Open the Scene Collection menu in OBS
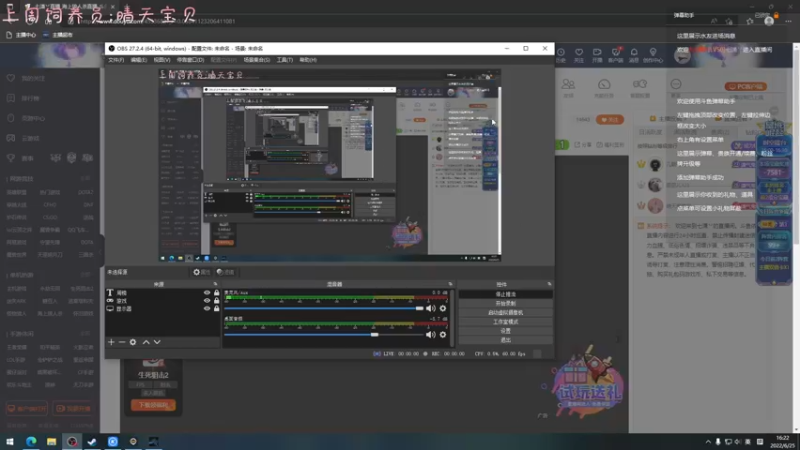 (x=257, y=60)
